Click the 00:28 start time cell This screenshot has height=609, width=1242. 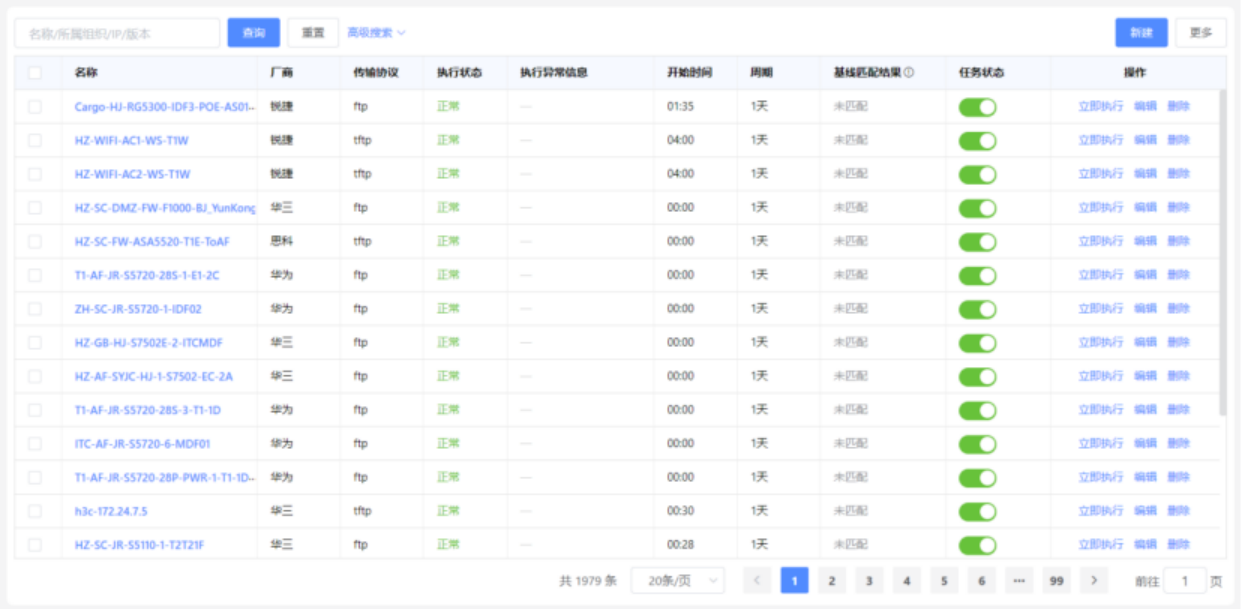pyautogui.click(x=680, y=545)
